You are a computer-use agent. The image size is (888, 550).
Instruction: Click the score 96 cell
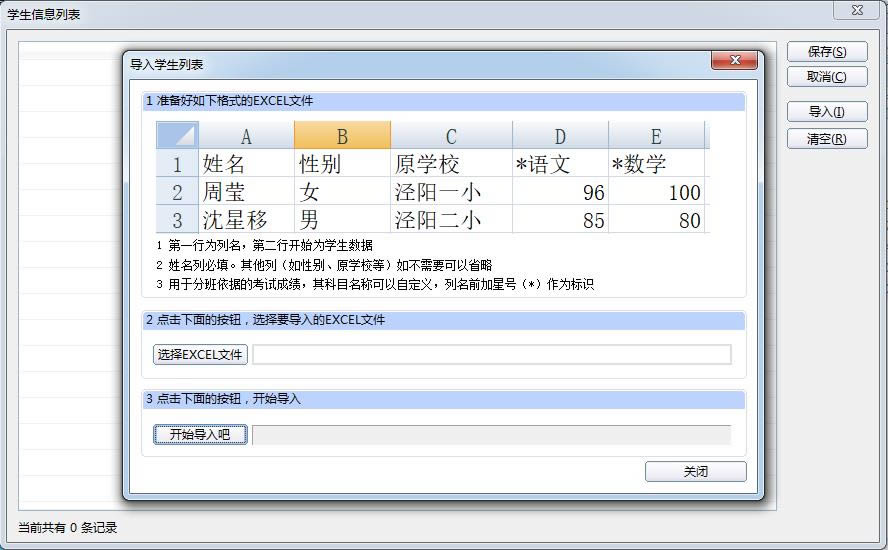(560, 191)
